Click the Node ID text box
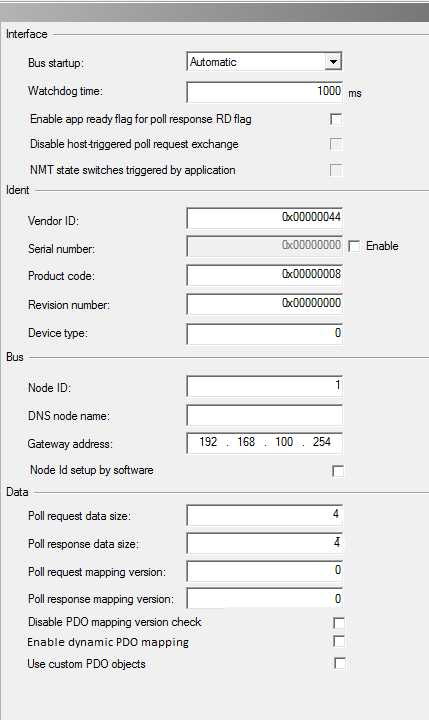 click(x=265, y=386)
